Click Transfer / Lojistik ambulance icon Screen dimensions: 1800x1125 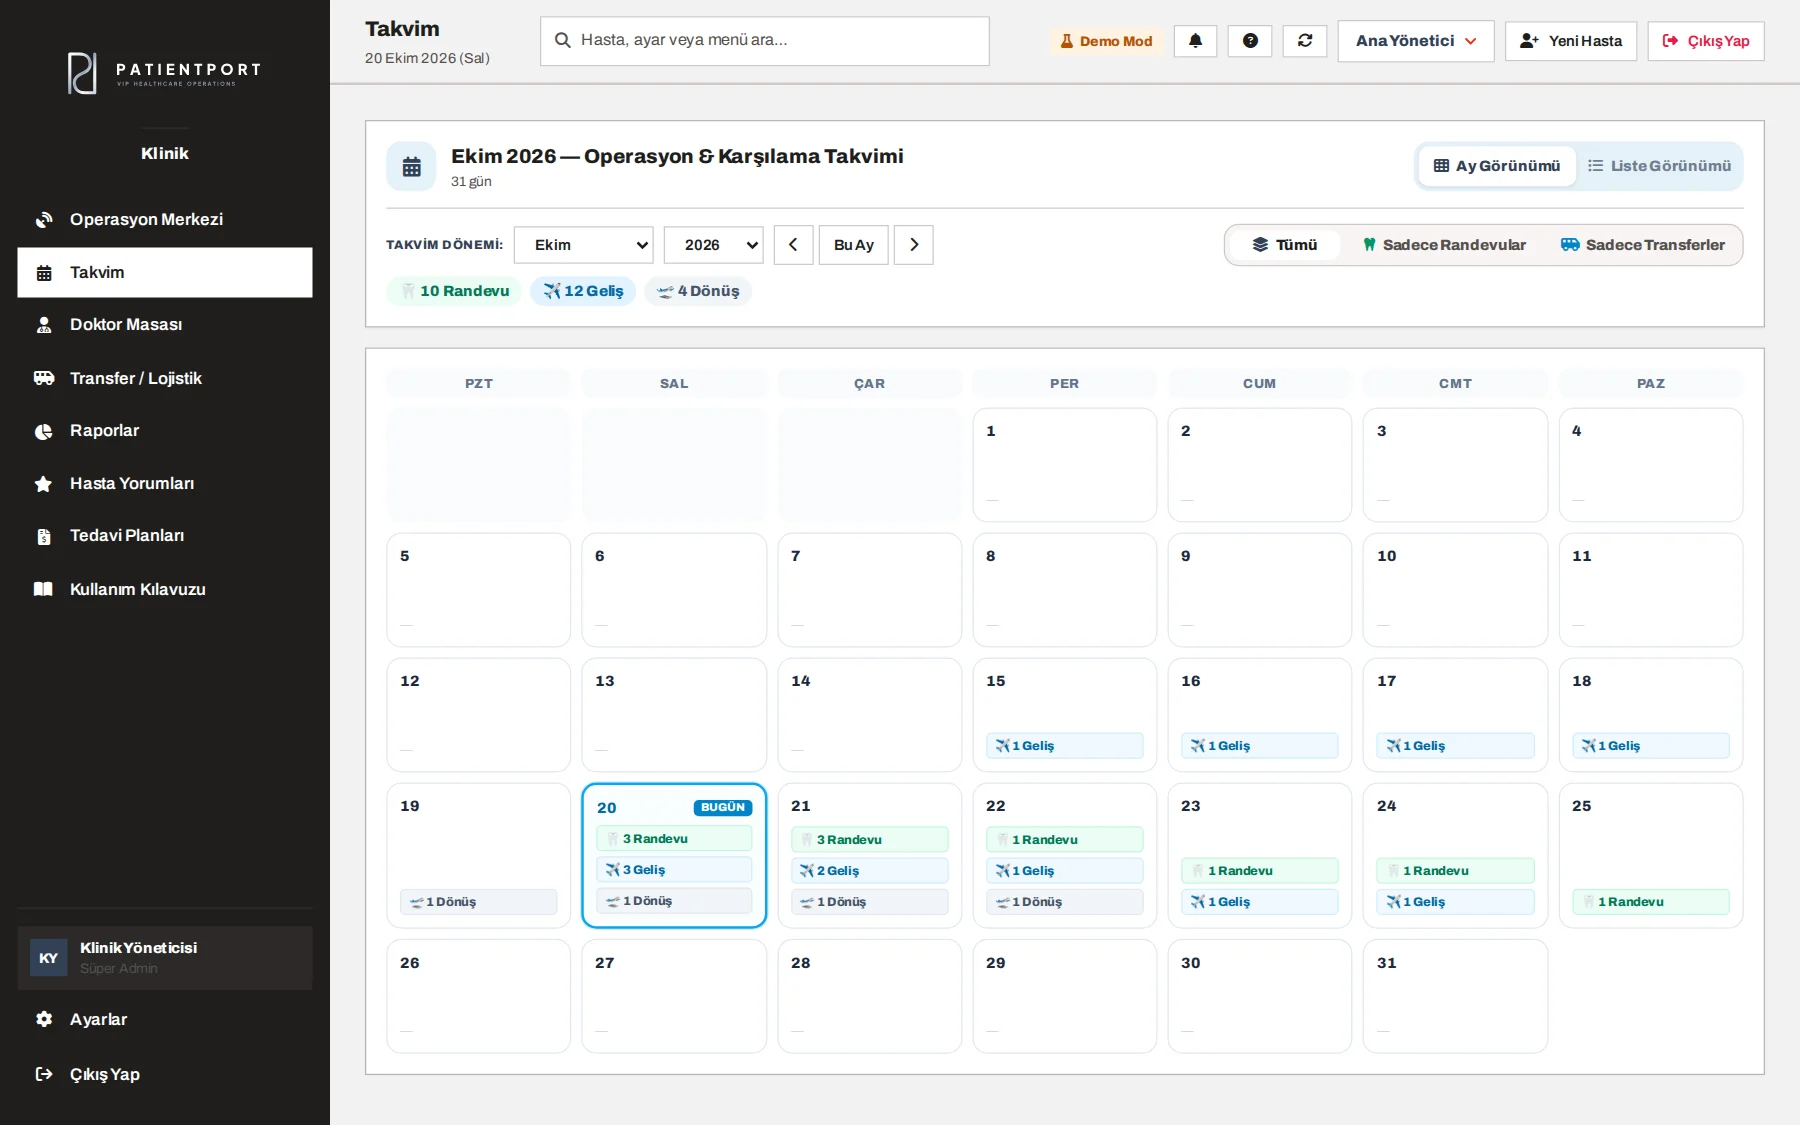click(44, 378)
